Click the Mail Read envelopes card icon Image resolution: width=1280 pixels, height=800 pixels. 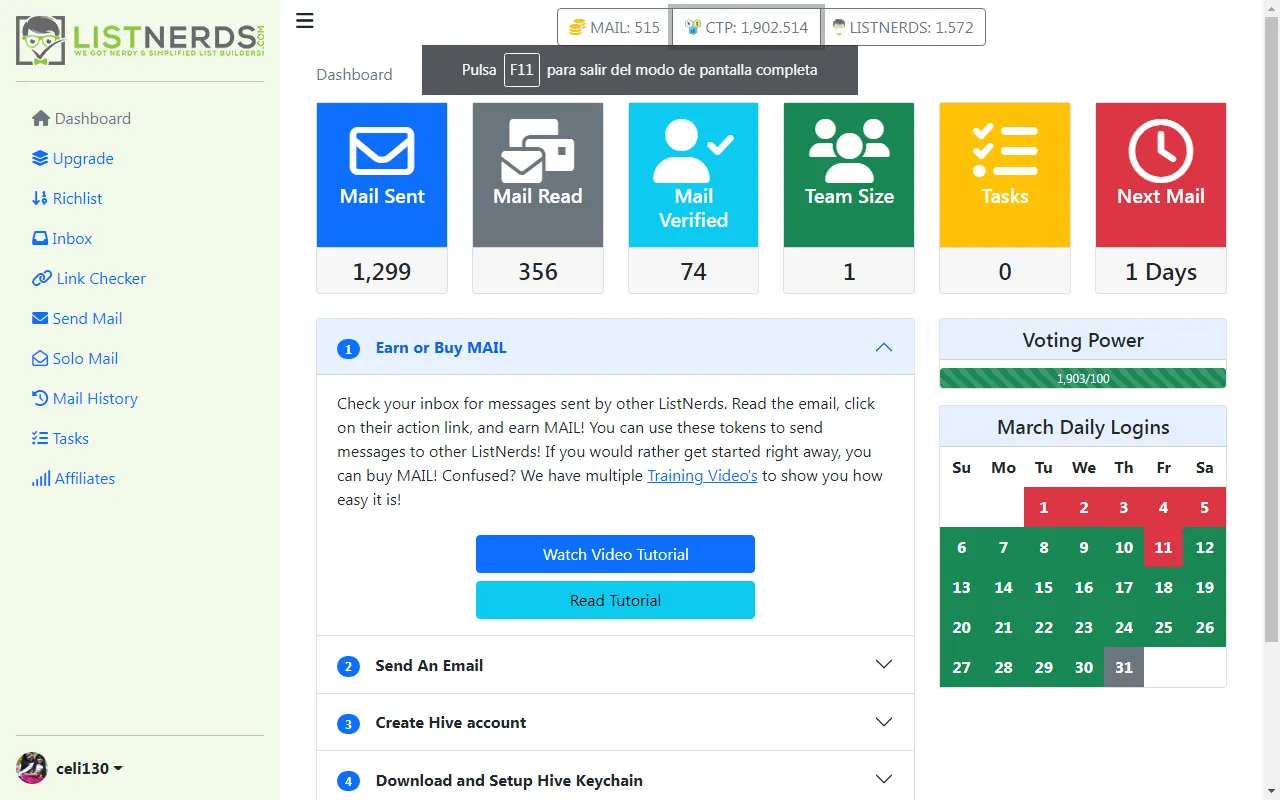pyautogui.click(x=538, y=151)
